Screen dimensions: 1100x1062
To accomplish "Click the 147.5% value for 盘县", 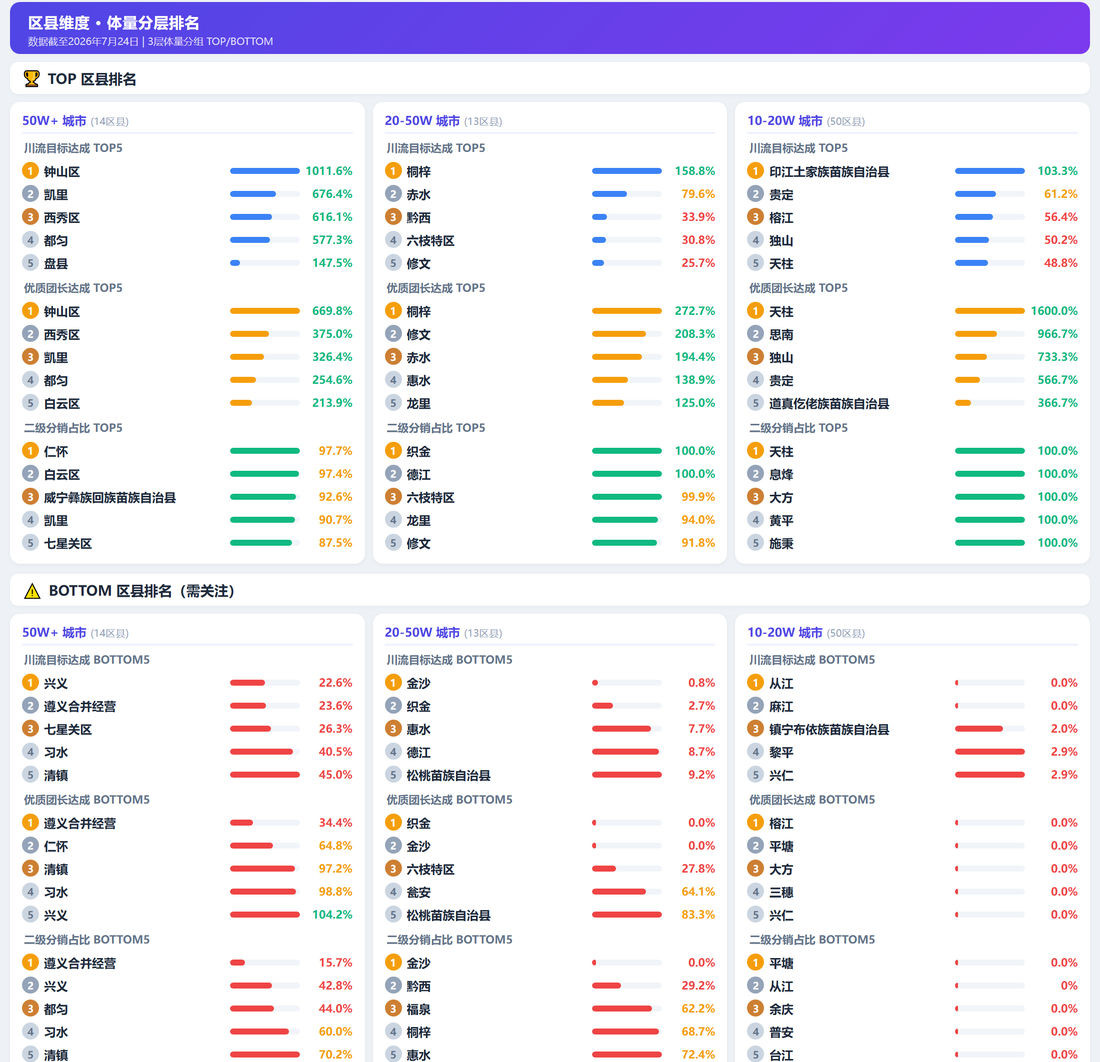I will (333, 262).
